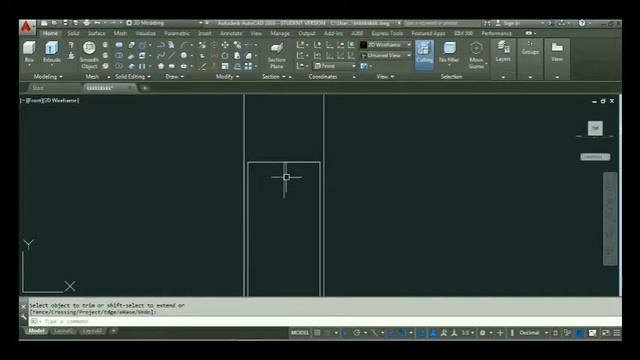Open the Unsaved View dropdown
640x360 pixels.
pyautogui.click(x=386, y=56)
